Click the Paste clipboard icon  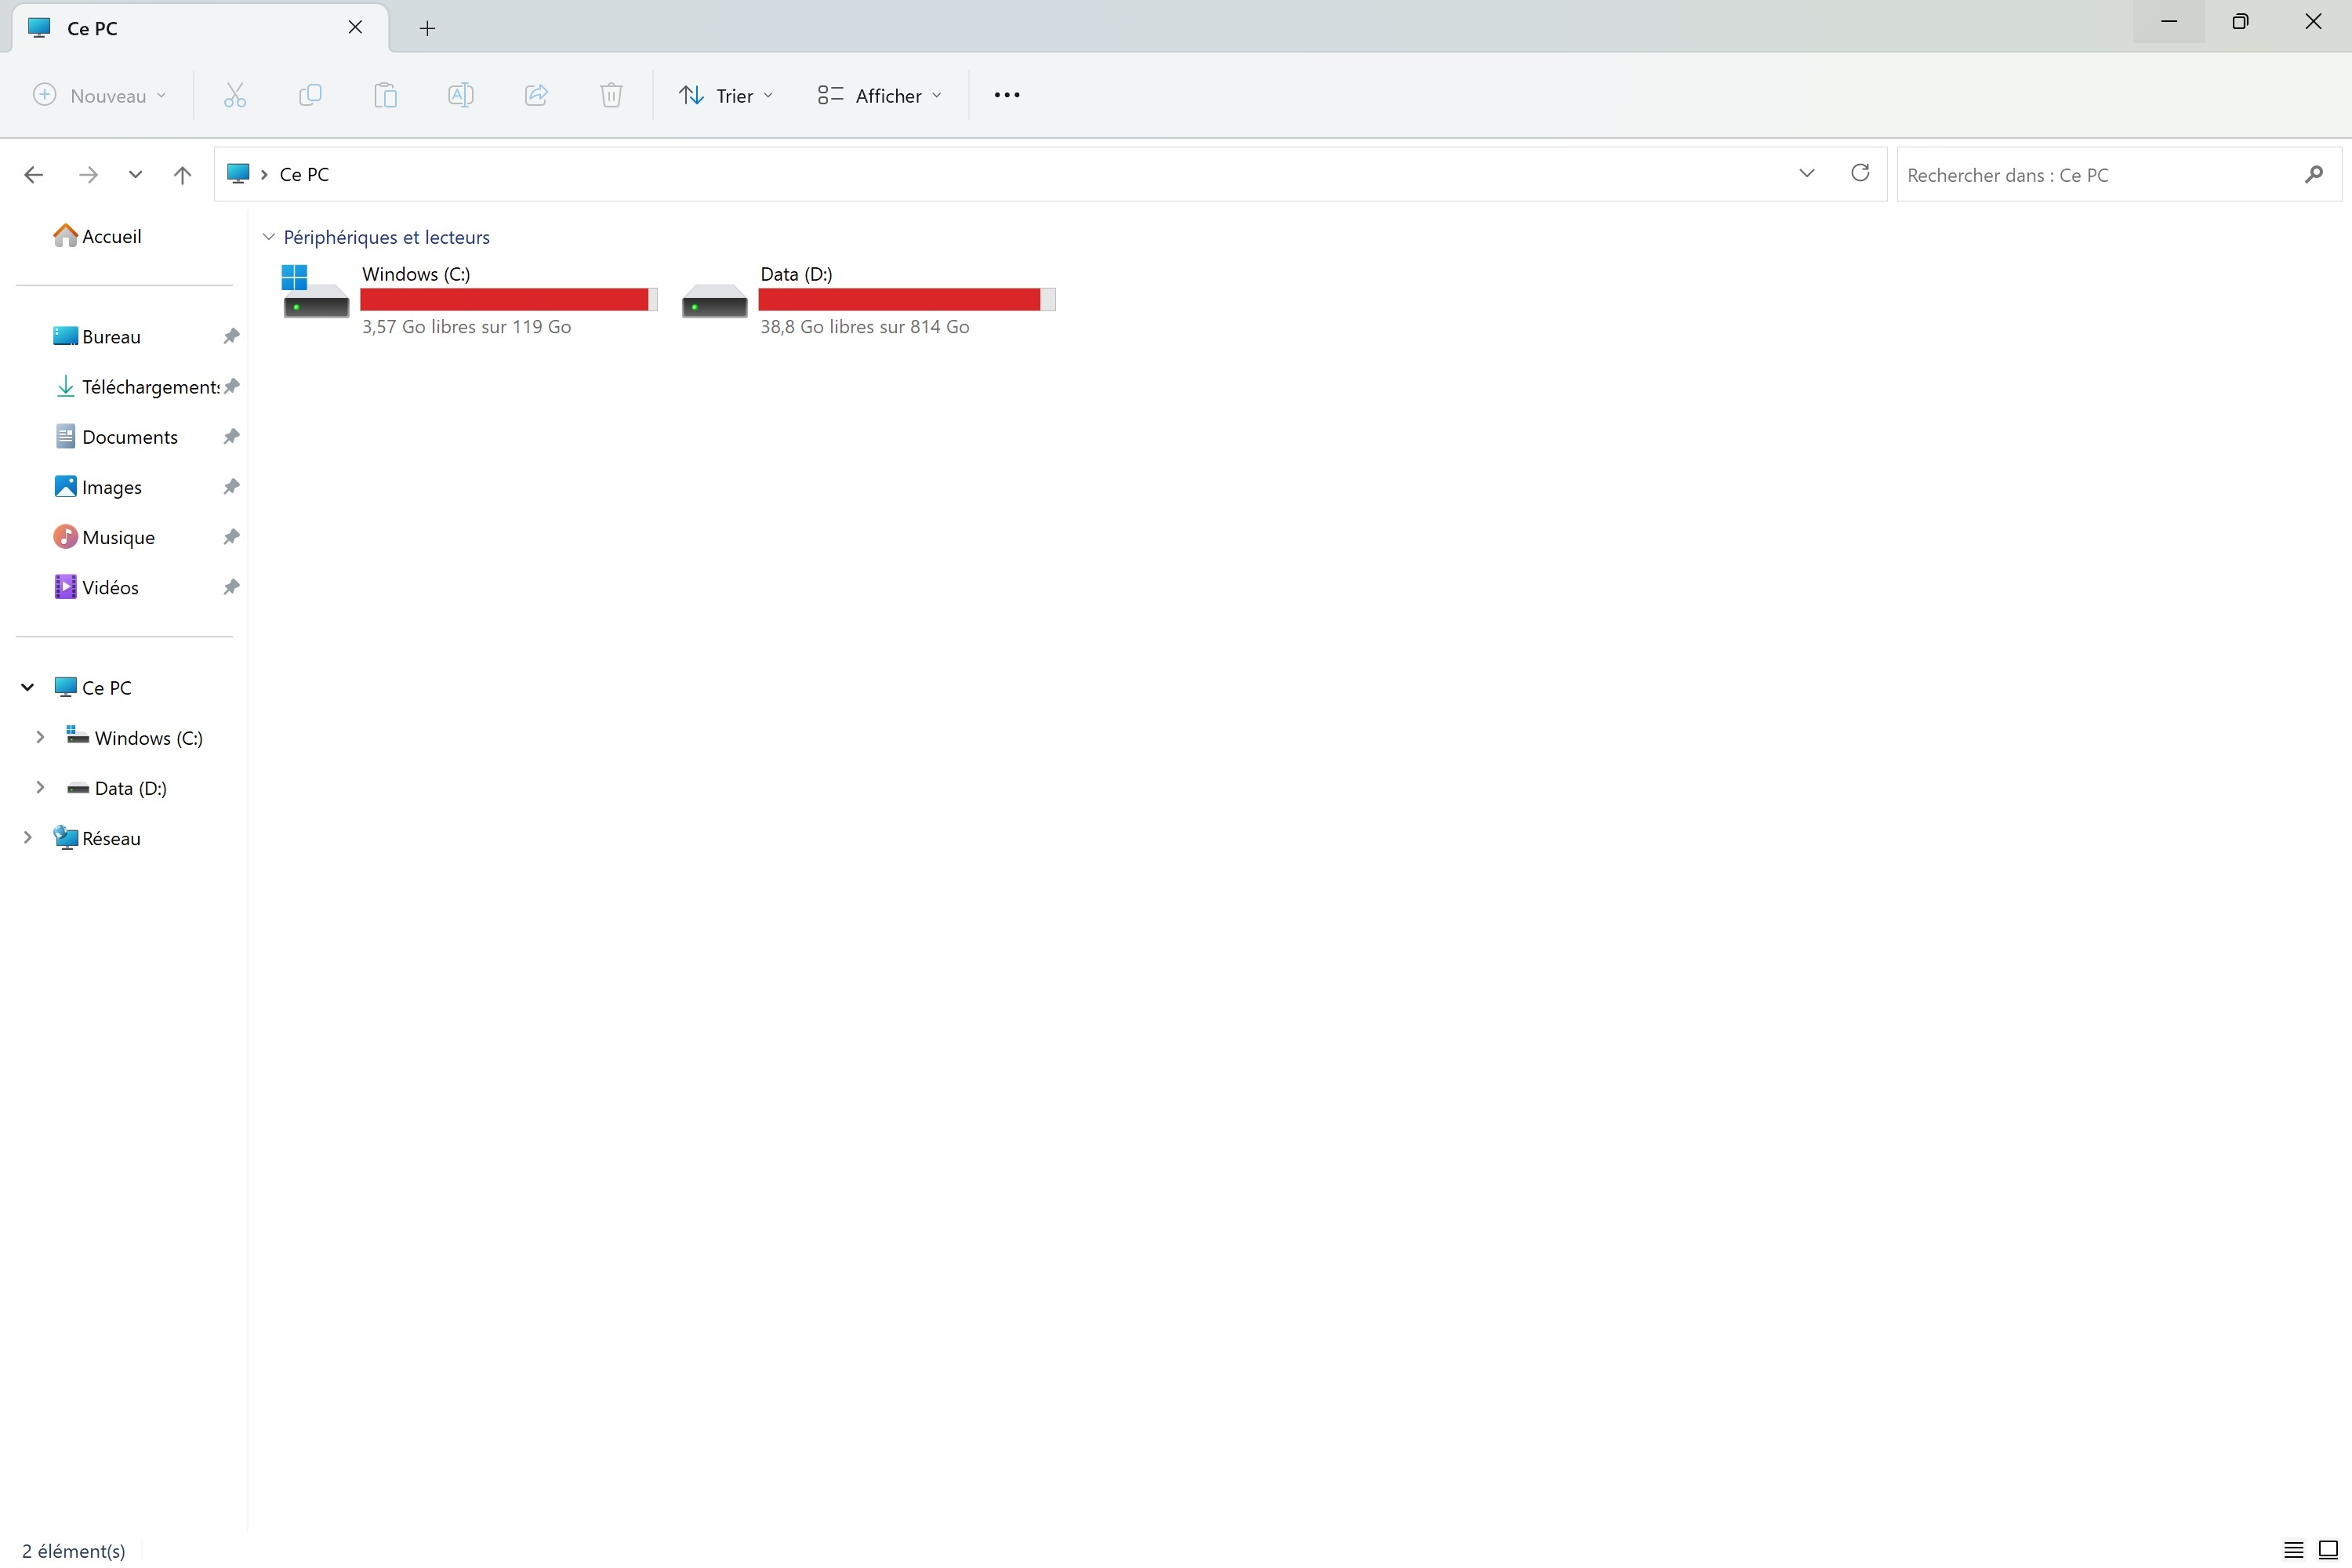[x=385, y=95]
